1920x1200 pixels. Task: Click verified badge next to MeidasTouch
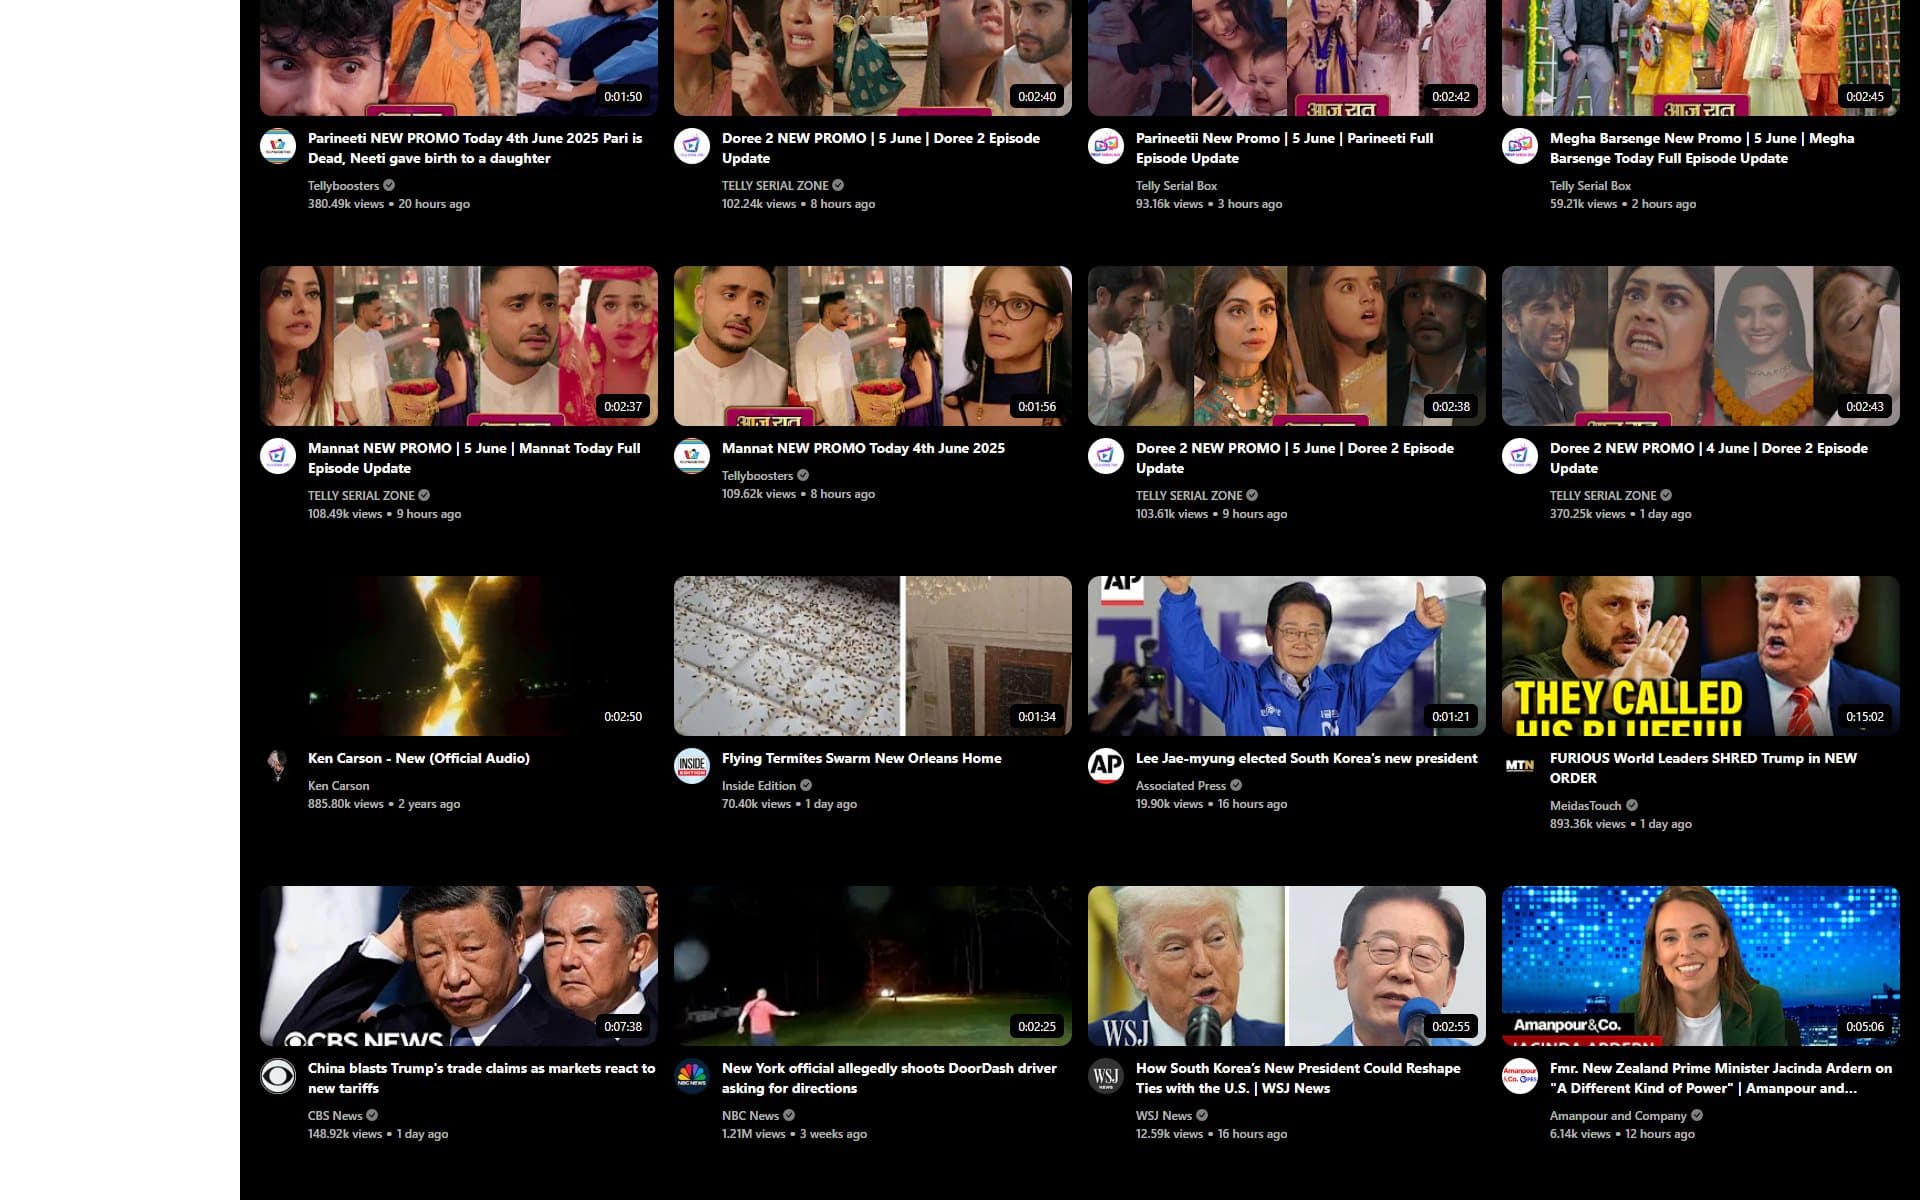1632,805
